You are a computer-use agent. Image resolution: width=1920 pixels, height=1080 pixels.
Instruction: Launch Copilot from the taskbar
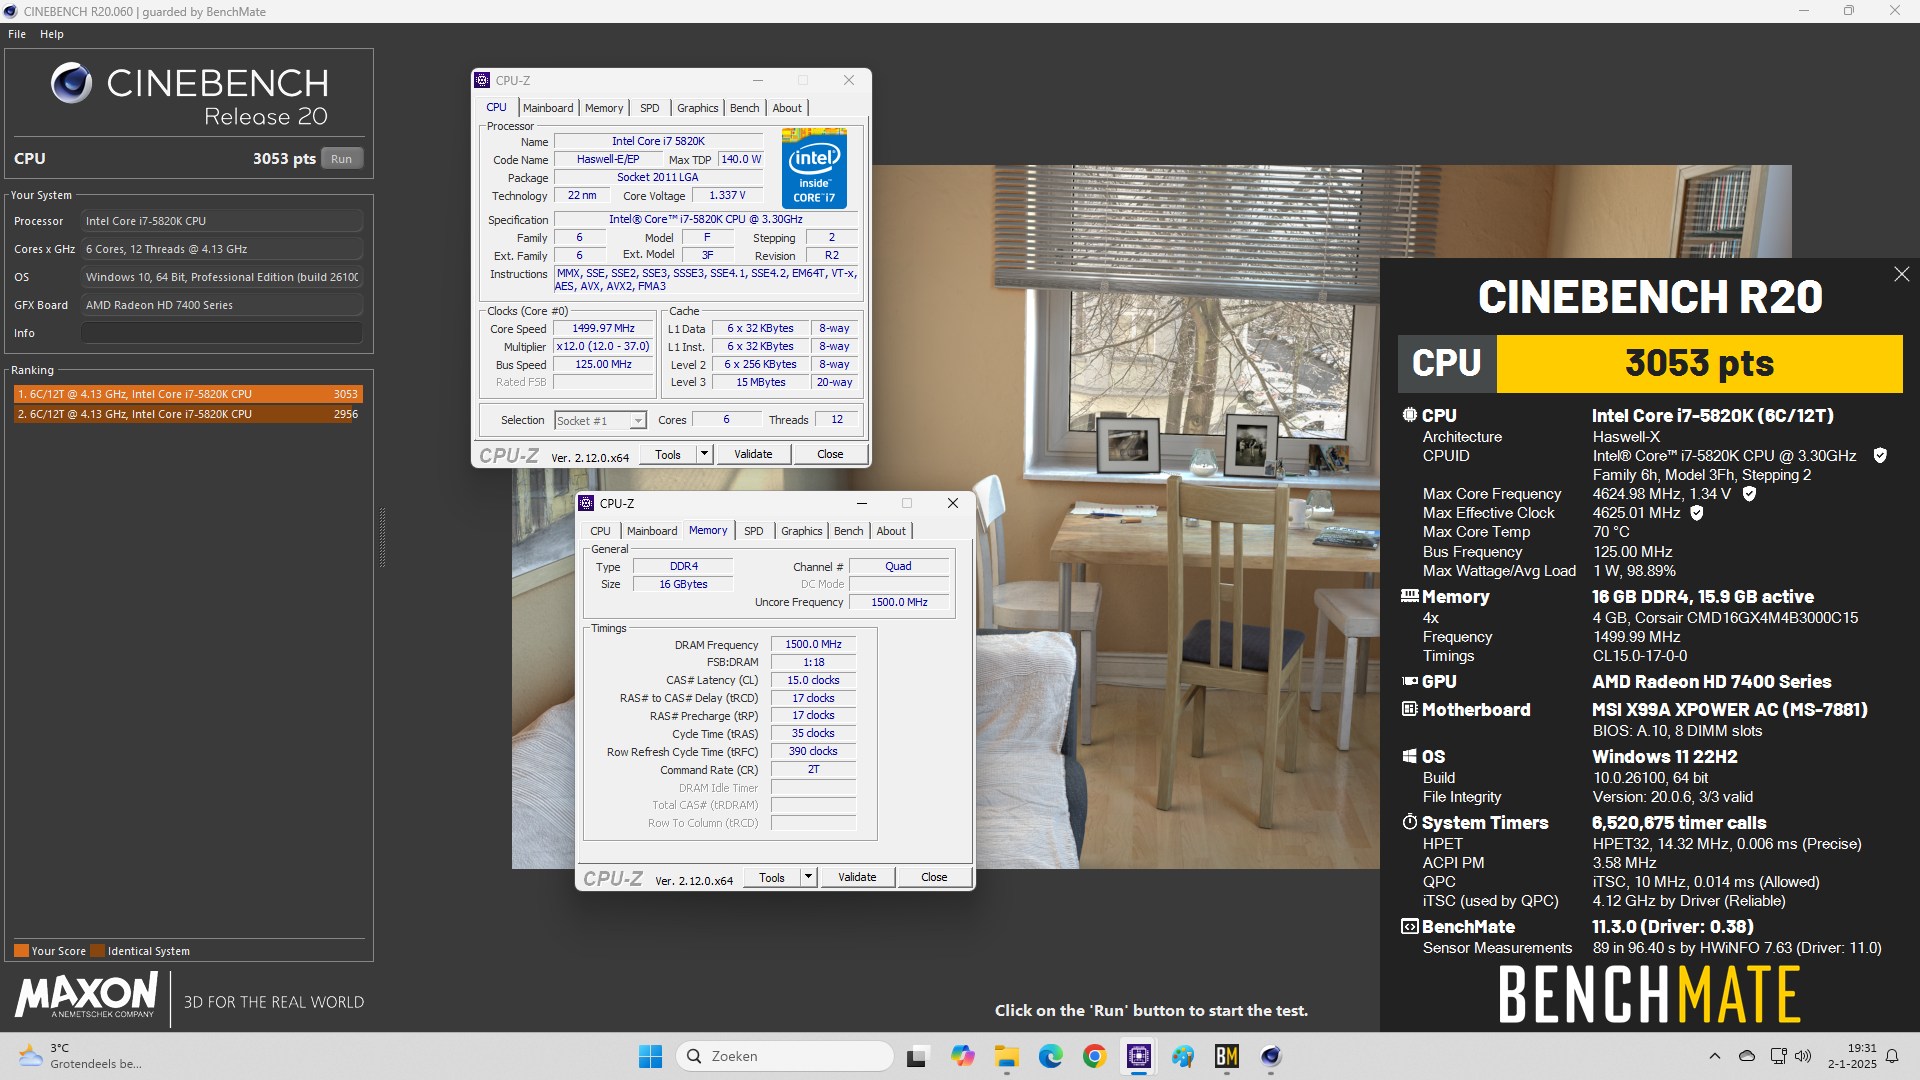pos(963,1056)
